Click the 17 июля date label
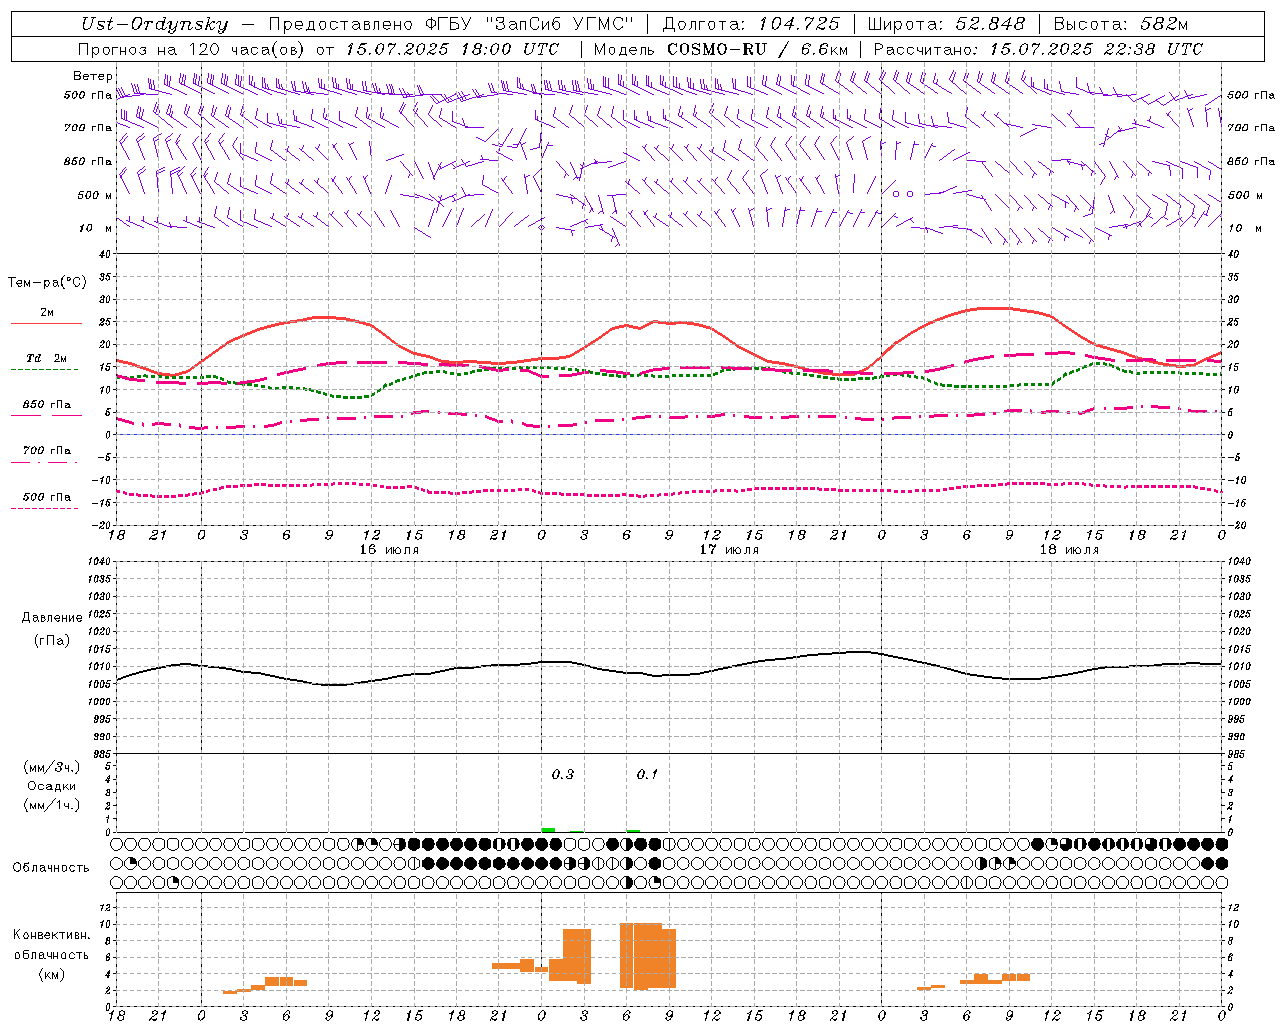 pyautogui.click(x=729, y=550)
